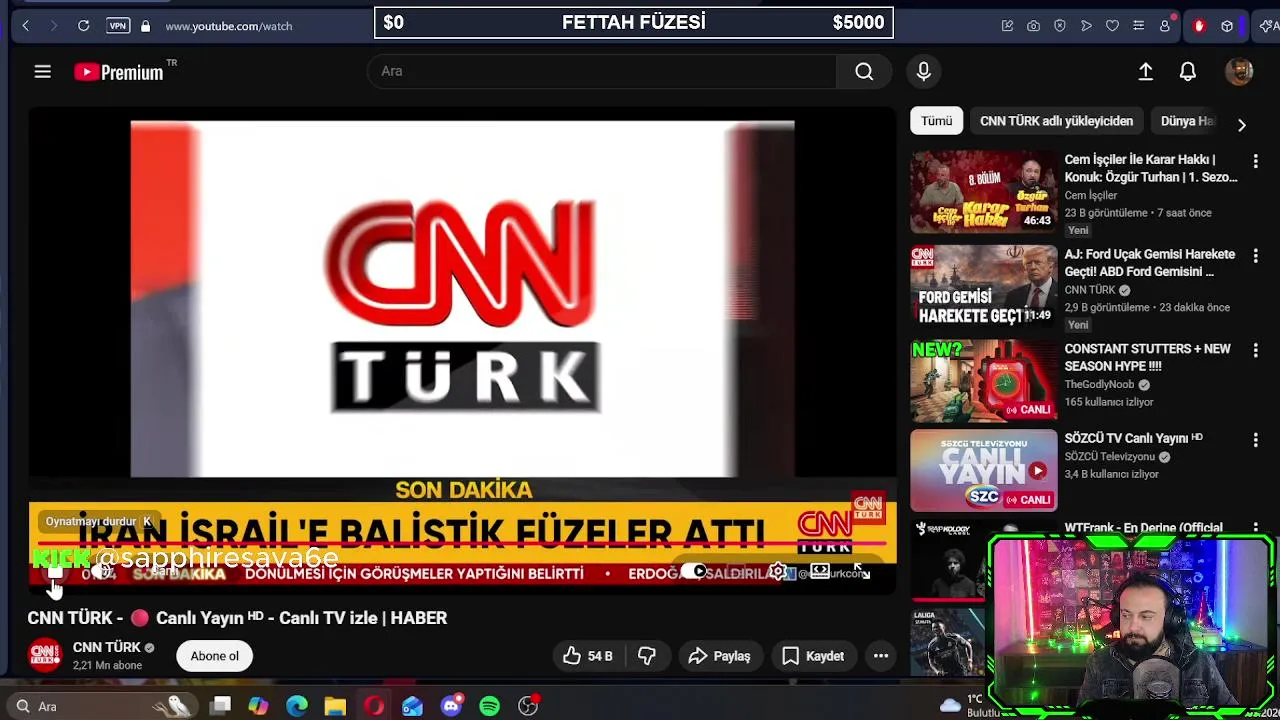The height and width of the screenshot is (720, 1280).
Task: Add page to bookmarks heart
Action: coord(1112,26)
